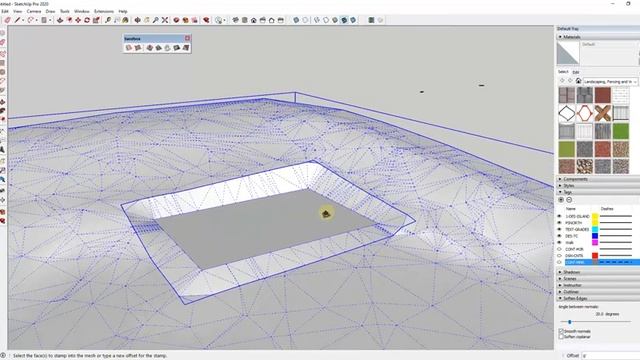Select the Eraser tool in top toolbar

pyautogui.click(x=7, y=20)
